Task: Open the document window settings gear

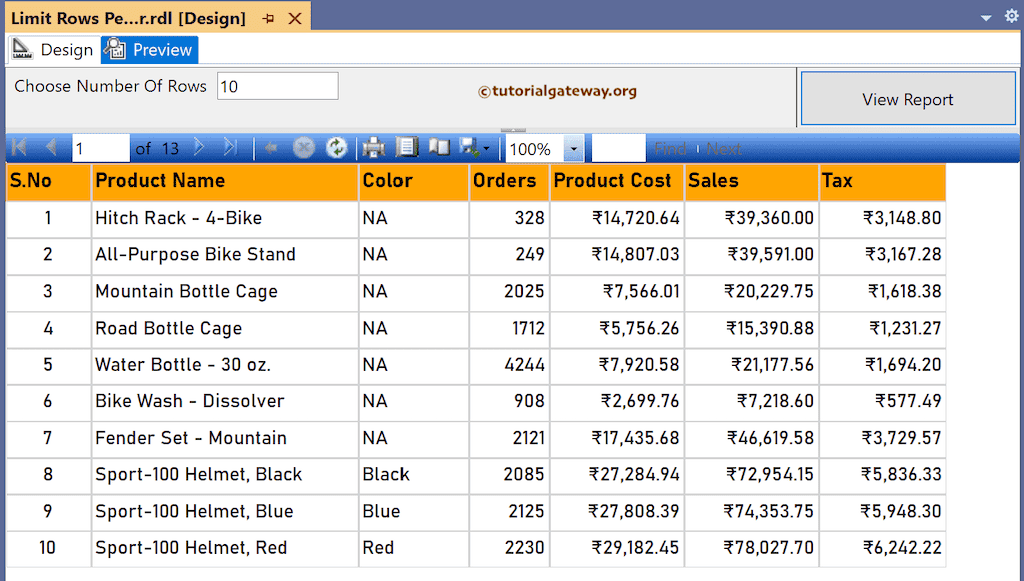Action: (x=1010, y=17)
